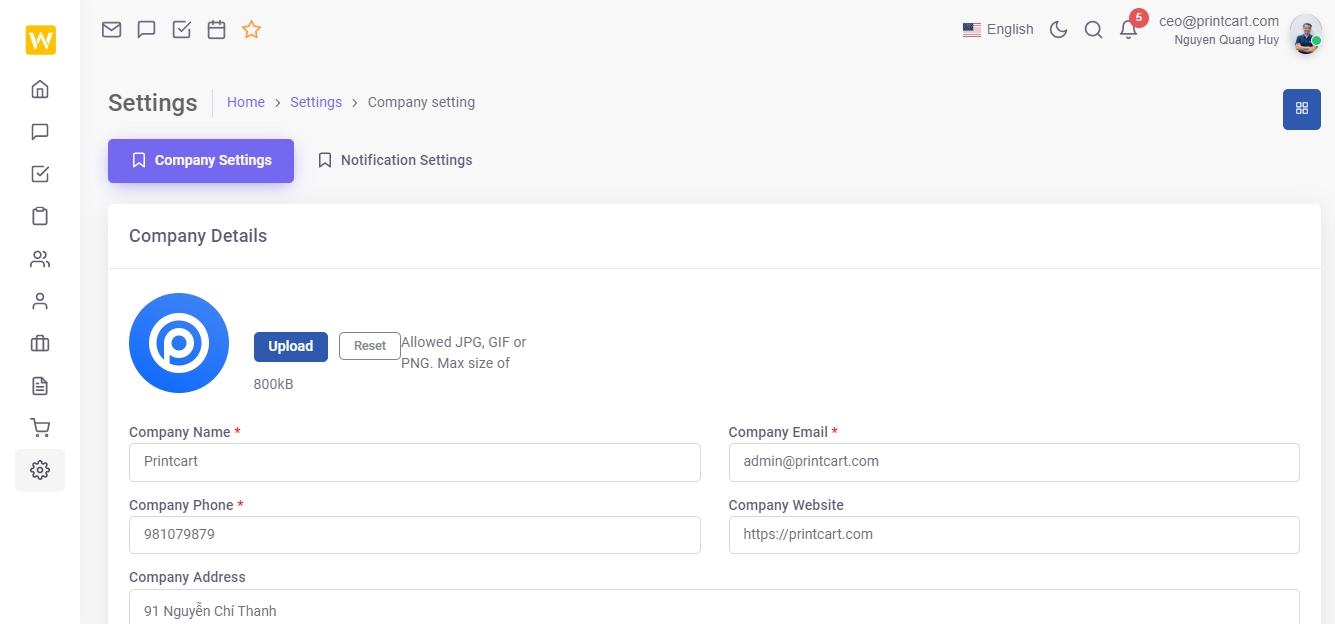Open the settings gear sidebar icon
Viewport: 1335px width, 624px height.
[40, 470]
